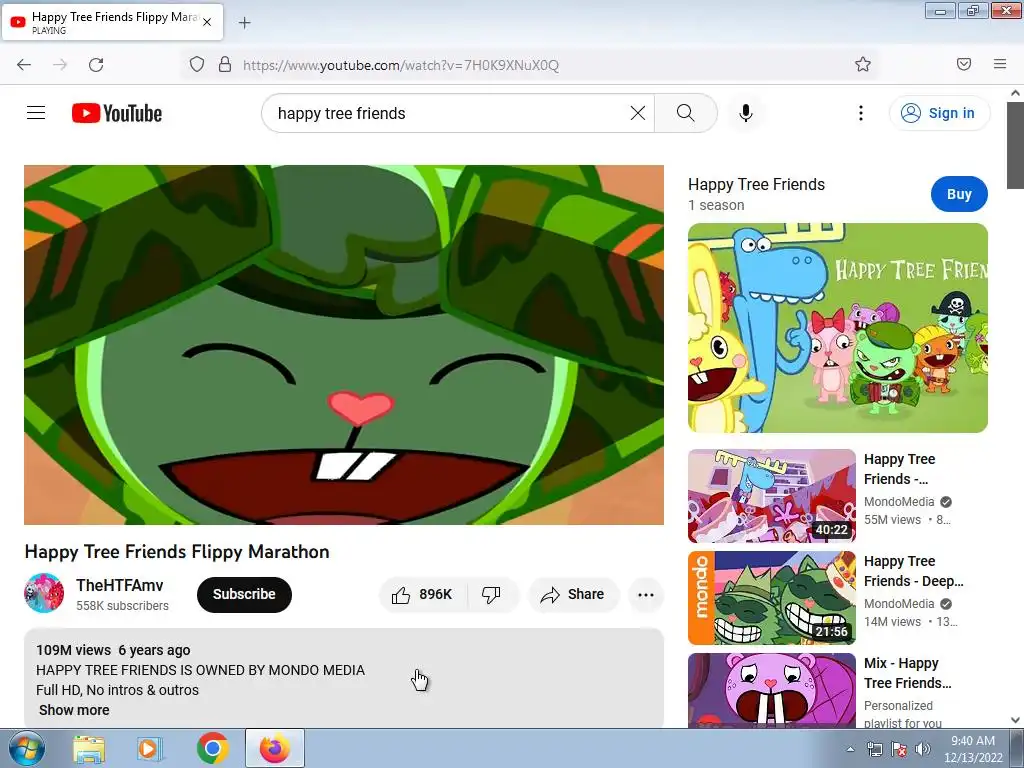Expand description with Show more
The height and width of the screenshot is (768, 1024).
pos(74,710)
